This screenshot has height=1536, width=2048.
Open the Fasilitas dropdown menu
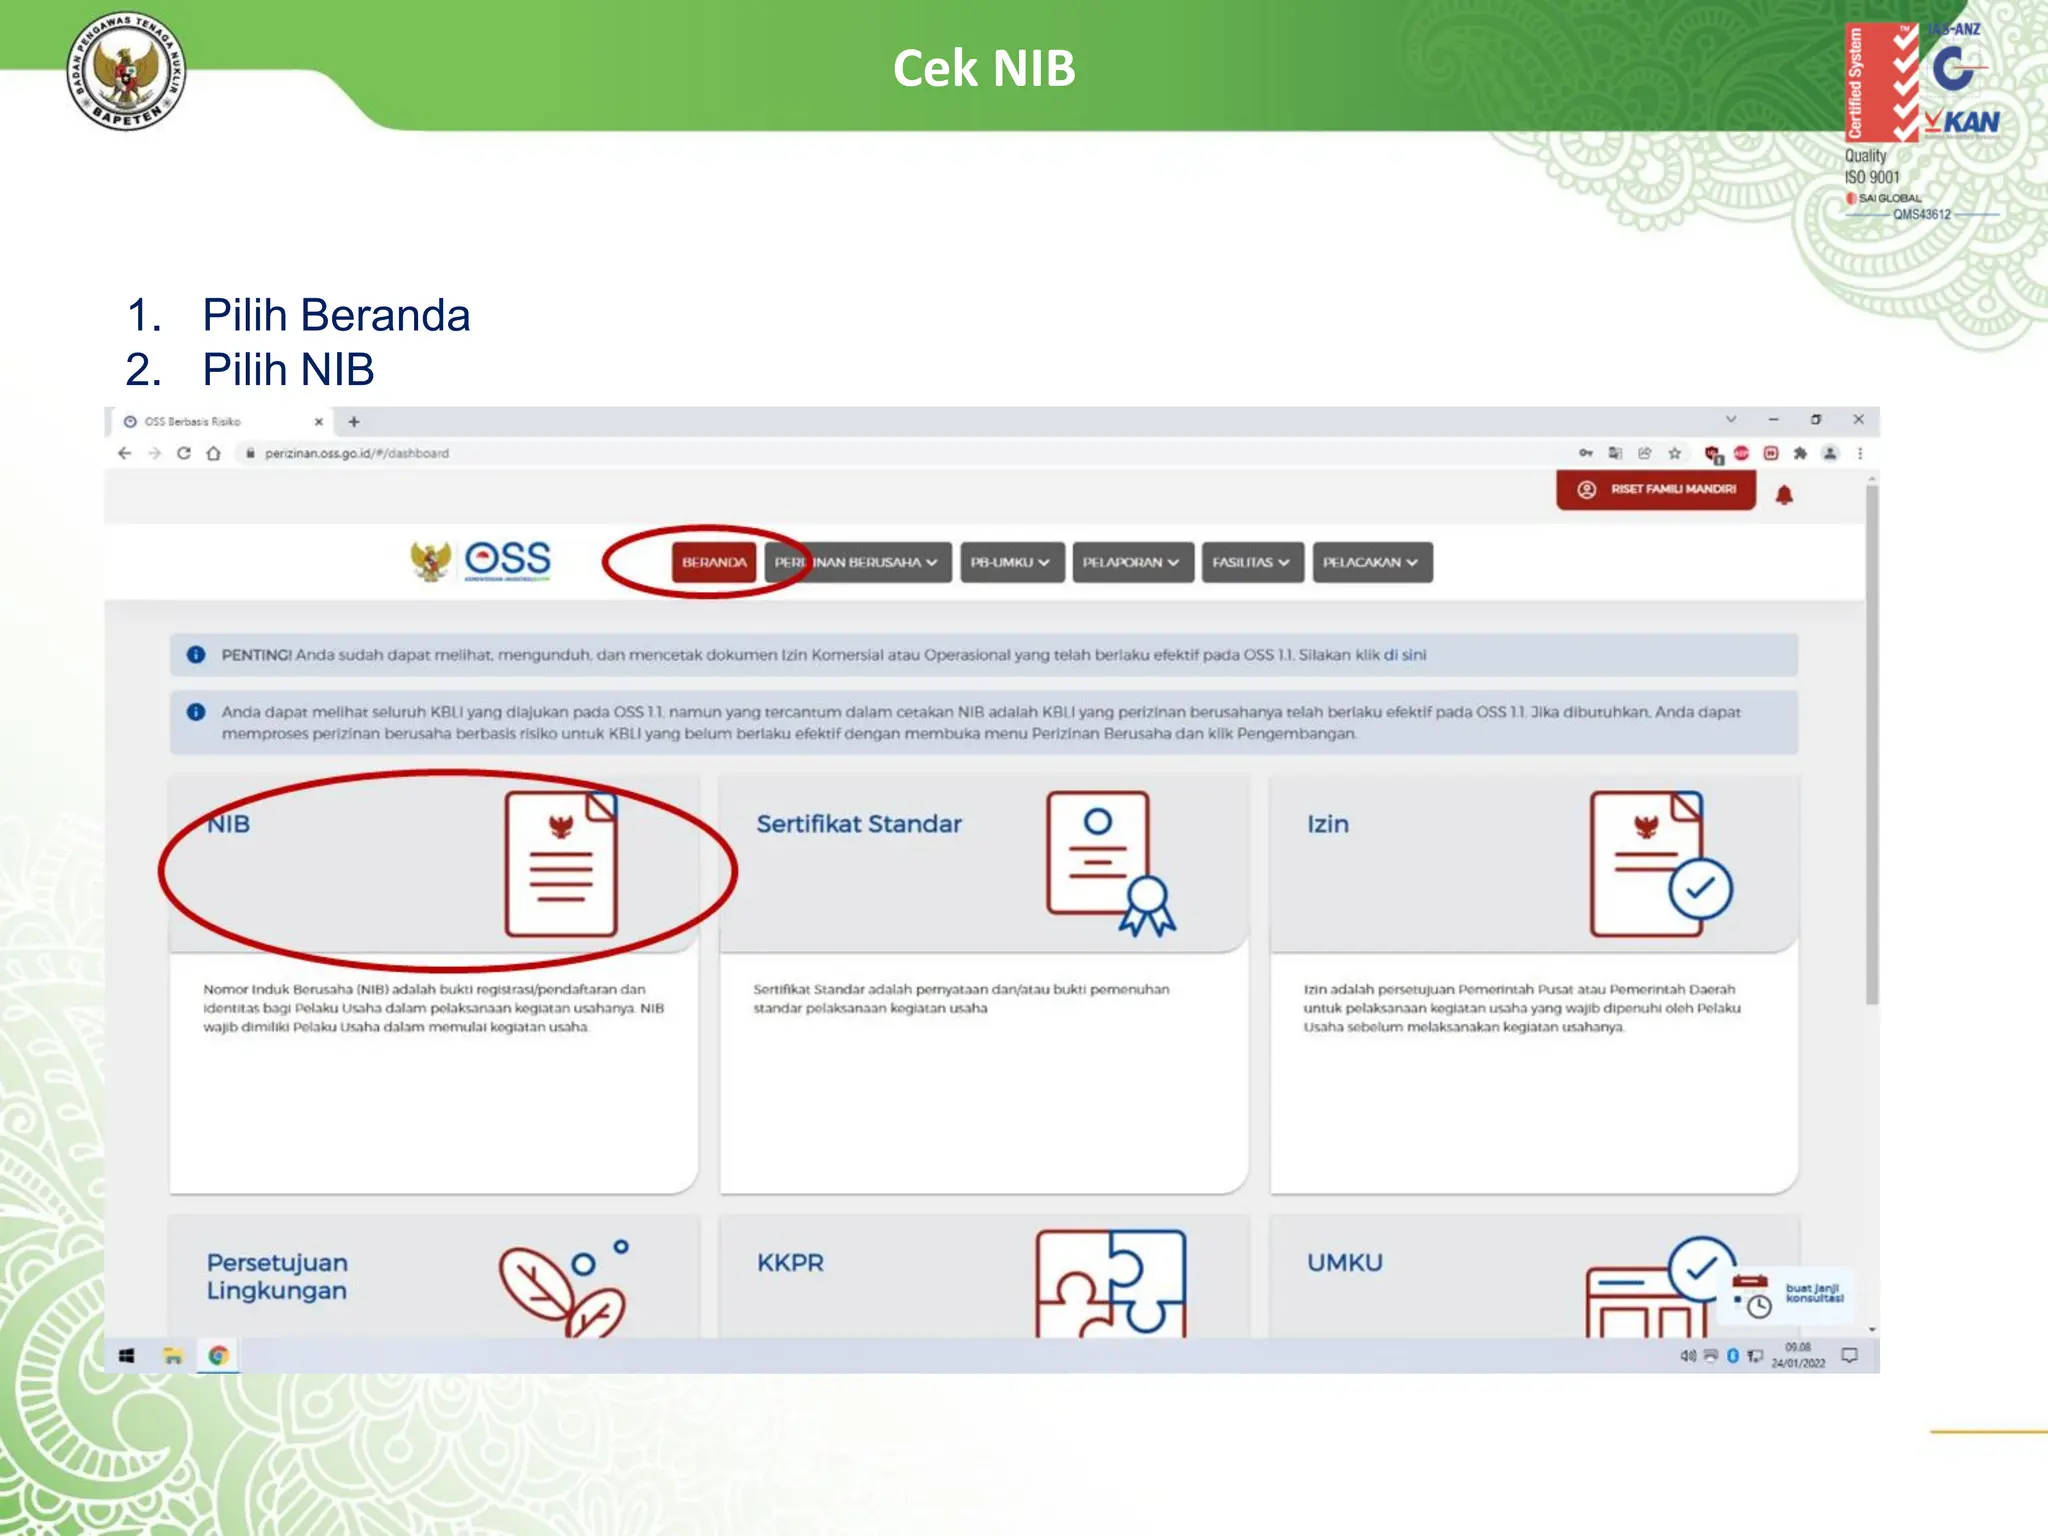click(1251, 562)
